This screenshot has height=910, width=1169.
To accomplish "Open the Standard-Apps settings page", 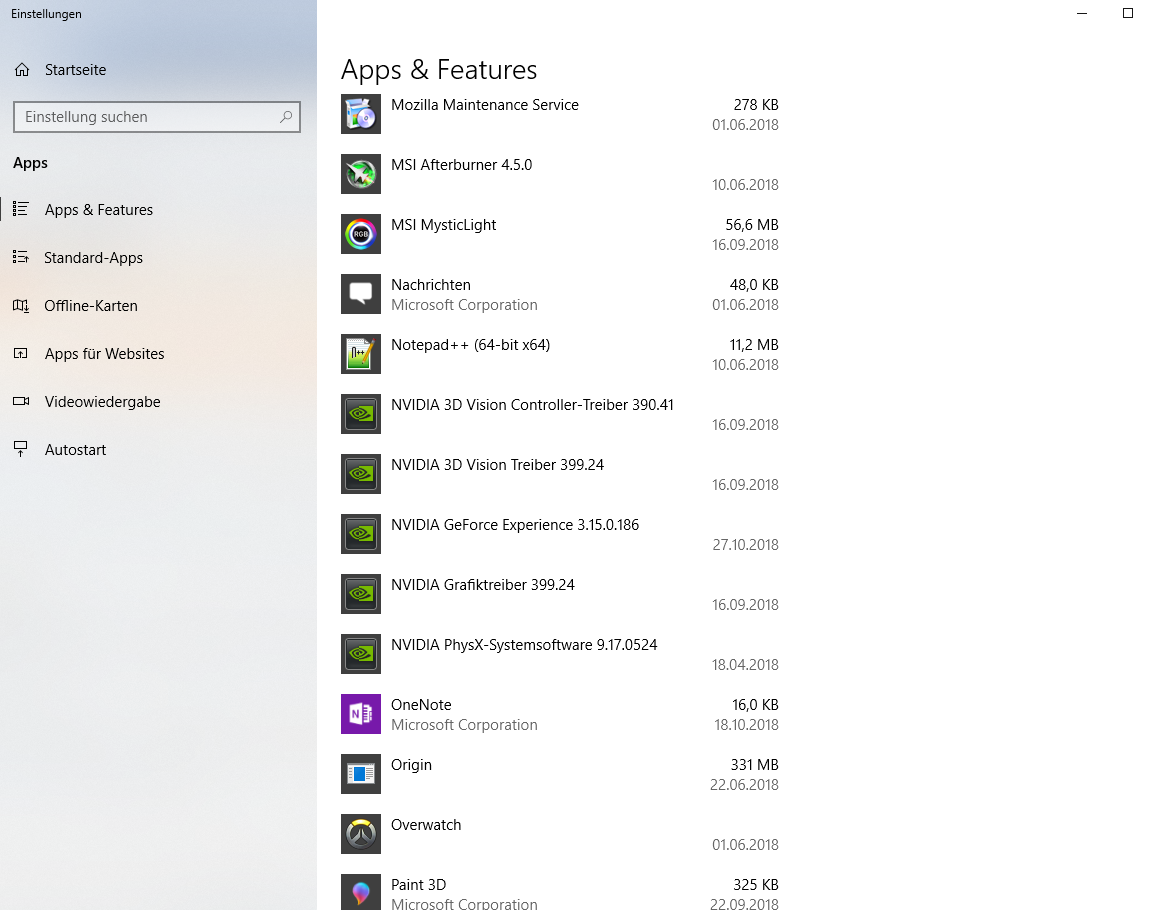I will coord(93,257).
